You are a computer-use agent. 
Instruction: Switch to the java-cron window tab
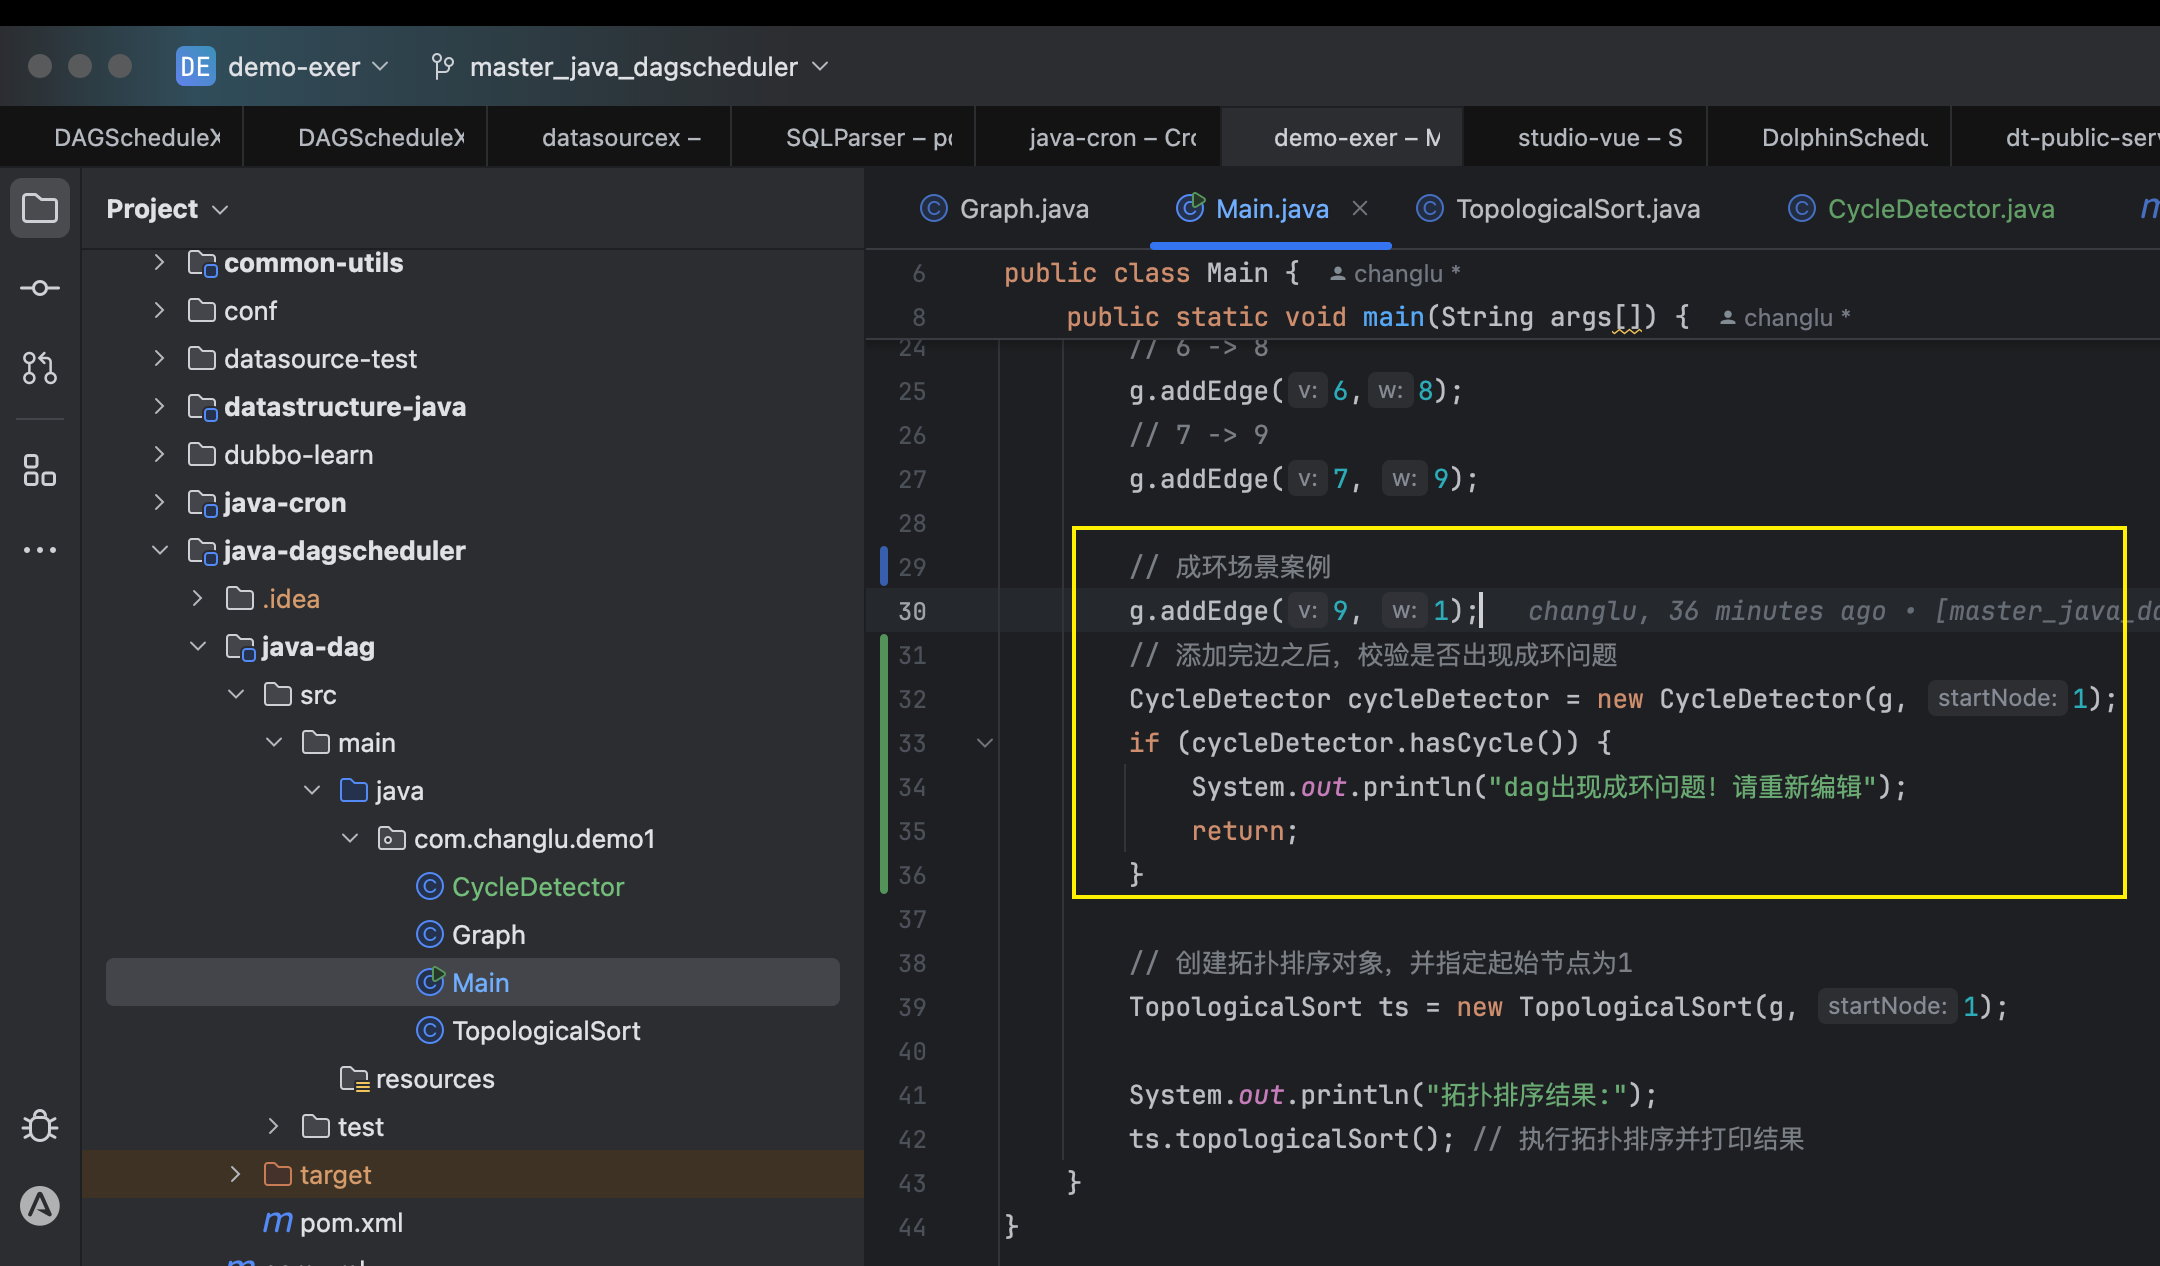click(1098, 137)
